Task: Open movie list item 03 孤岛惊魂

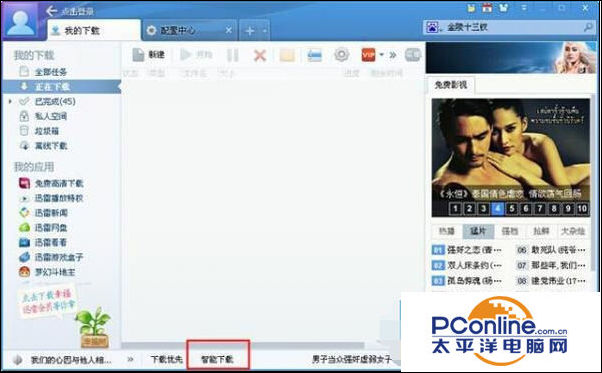Action: [467, 281]
